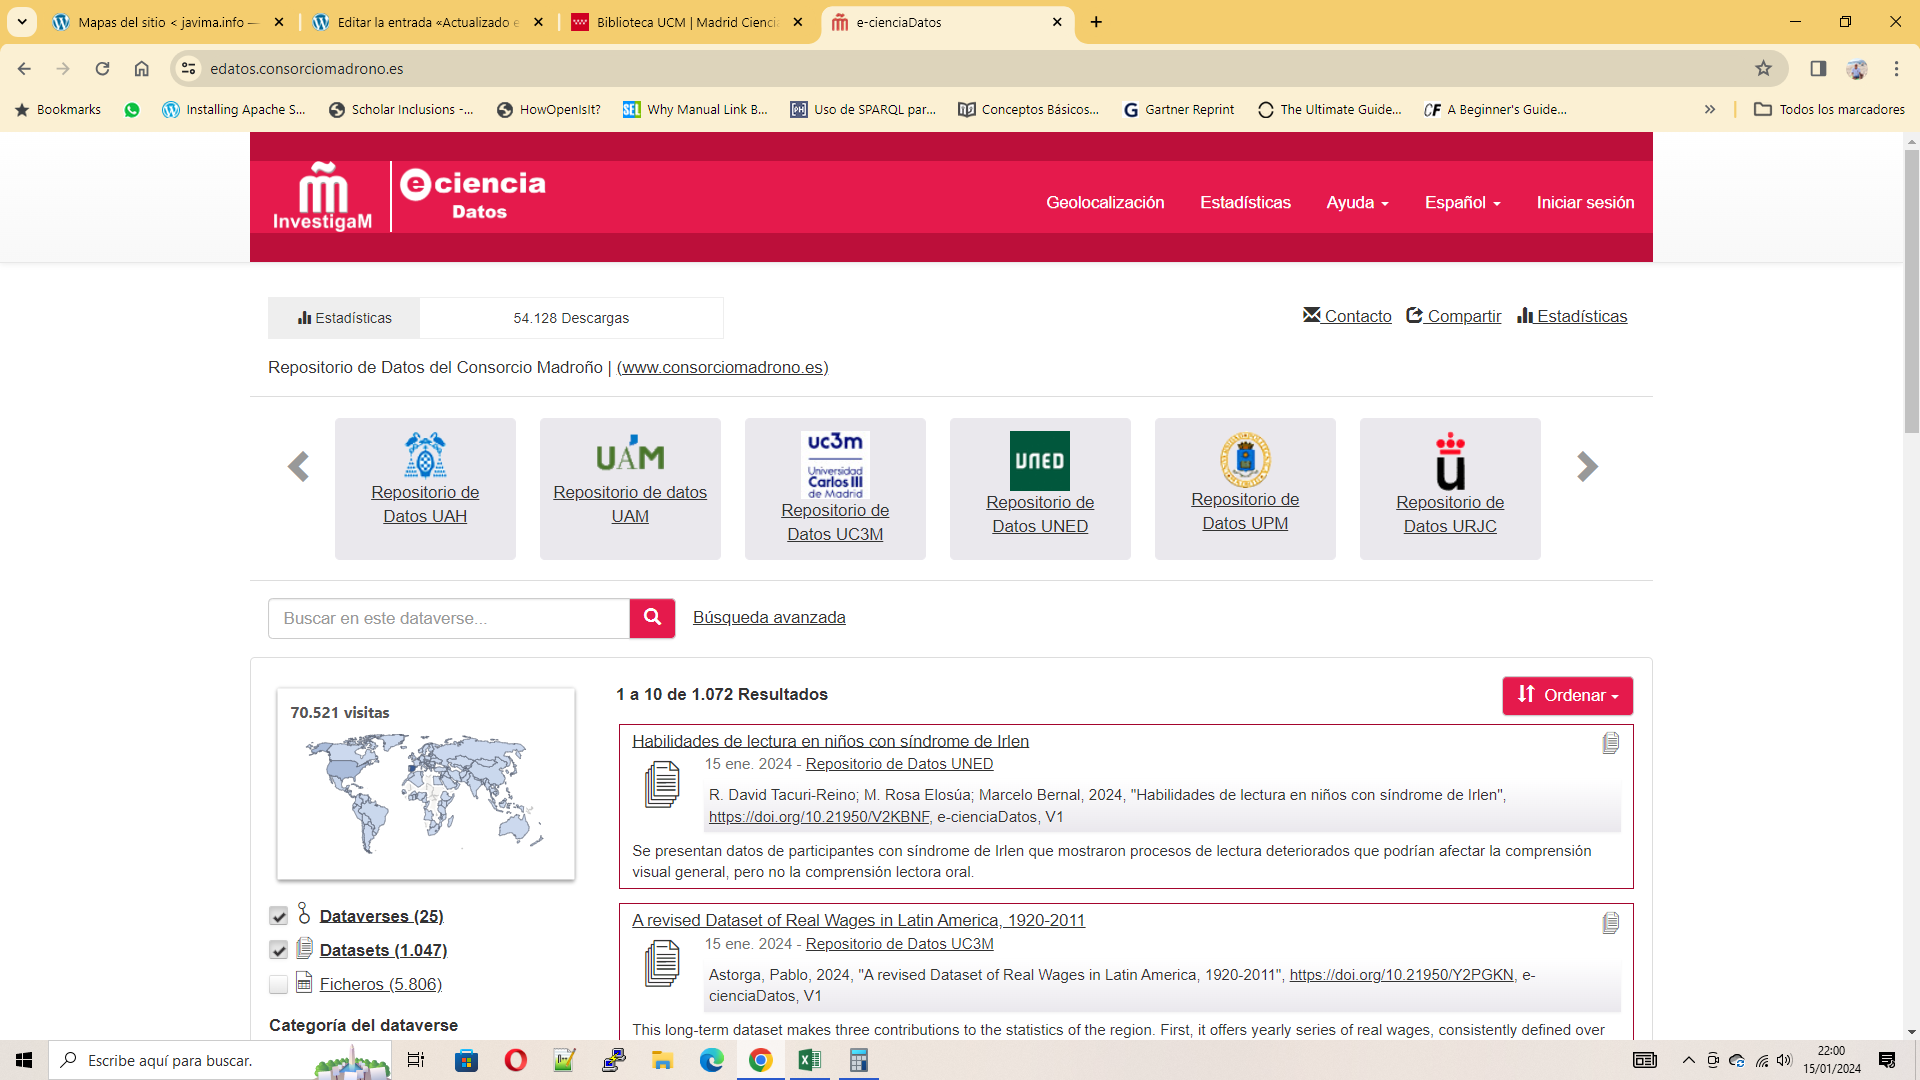The image size is (1920, 1080).
Task: Click the InvestigaM header logo
Action: coord(322,197)
